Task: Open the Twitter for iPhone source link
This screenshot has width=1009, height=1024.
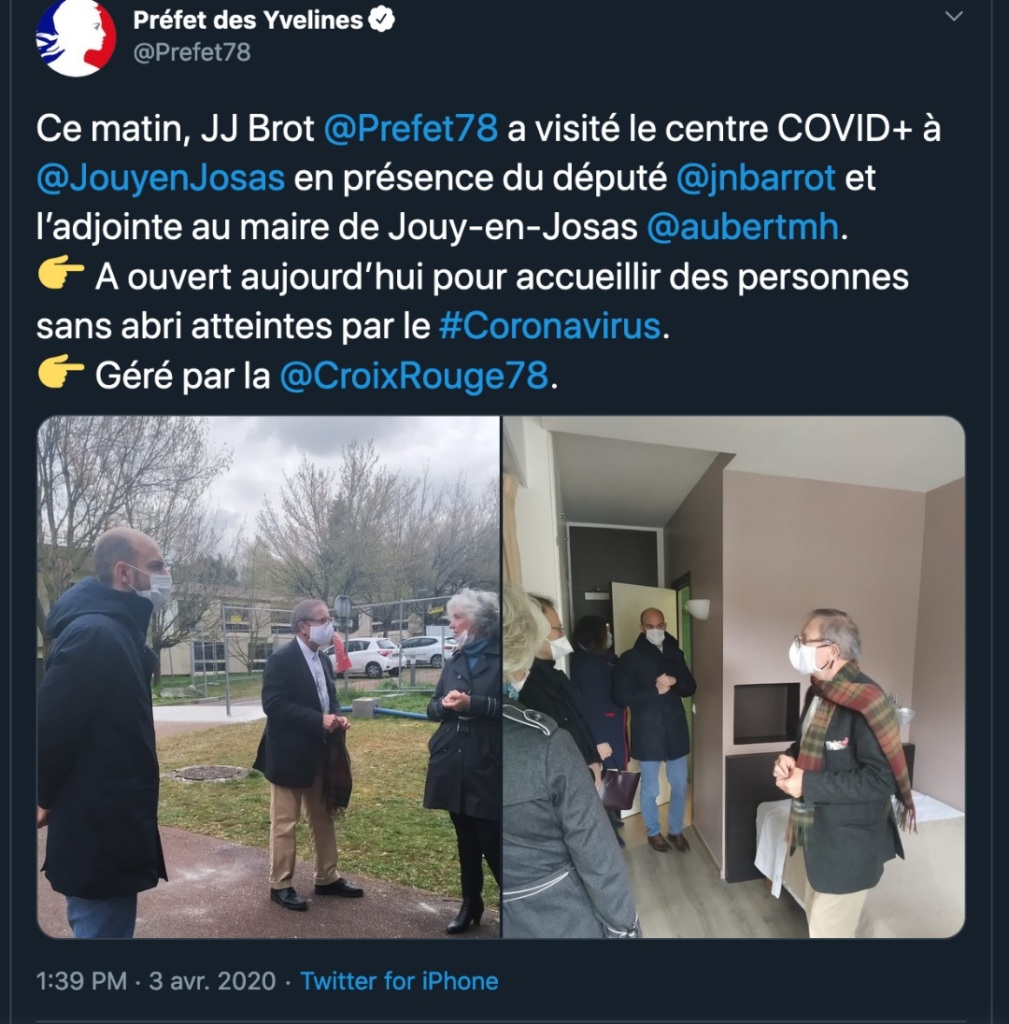Action: point(399,981)
